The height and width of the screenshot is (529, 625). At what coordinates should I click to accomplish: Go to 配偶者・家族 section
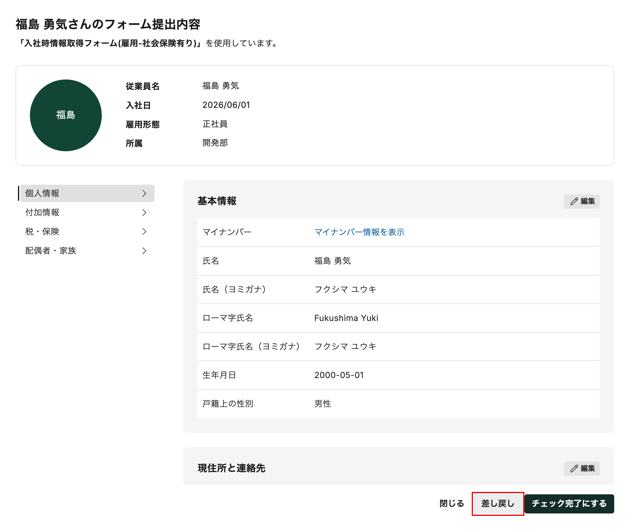click(x=87, y=251)
